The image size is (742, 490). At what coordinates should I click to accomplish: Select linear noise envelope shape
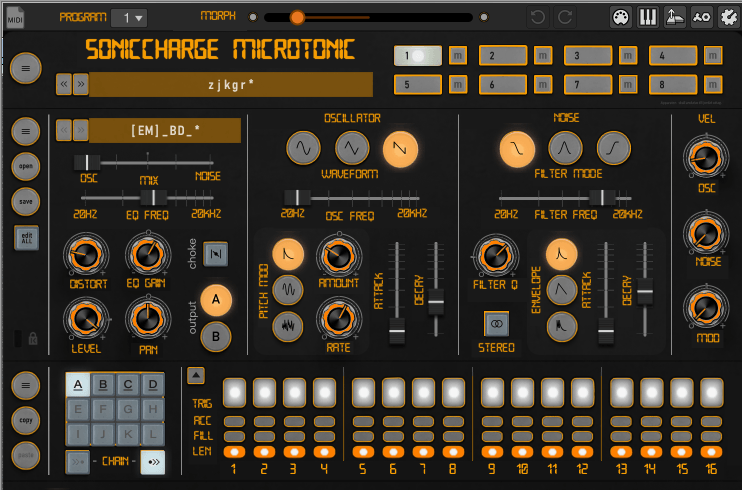(x=562, y=290)
